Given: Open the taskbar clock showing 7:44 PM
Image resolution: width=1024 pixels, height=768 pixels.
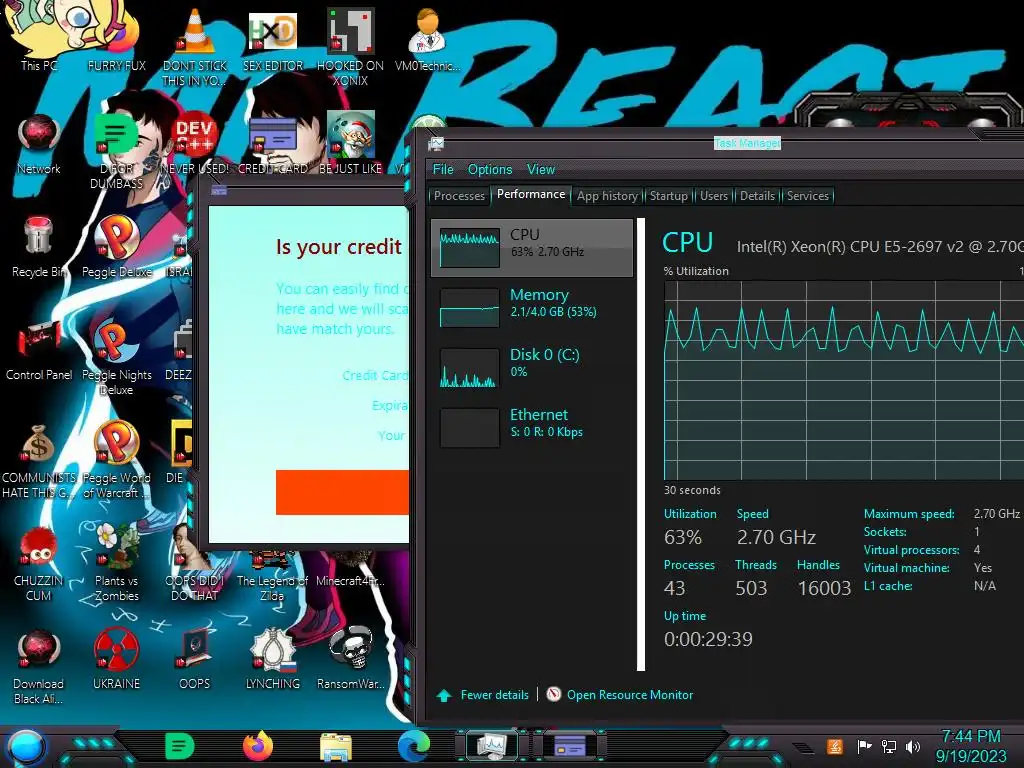Looking at the screenshot, I should point(971,746).
